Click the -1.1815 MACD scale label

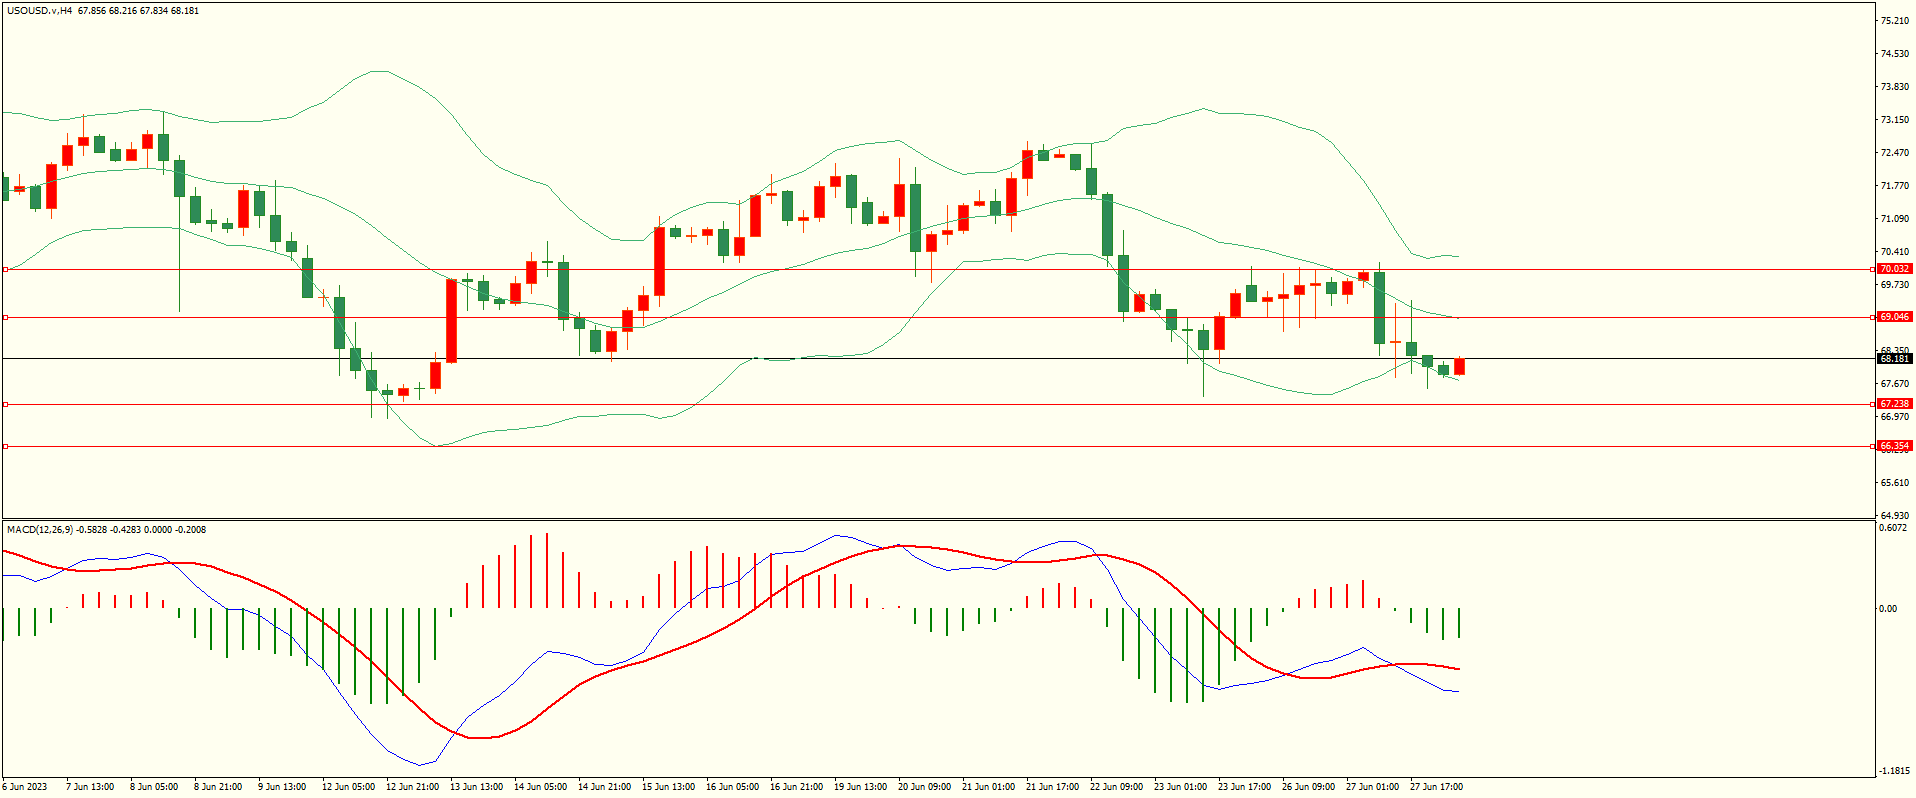(1892, 771)
